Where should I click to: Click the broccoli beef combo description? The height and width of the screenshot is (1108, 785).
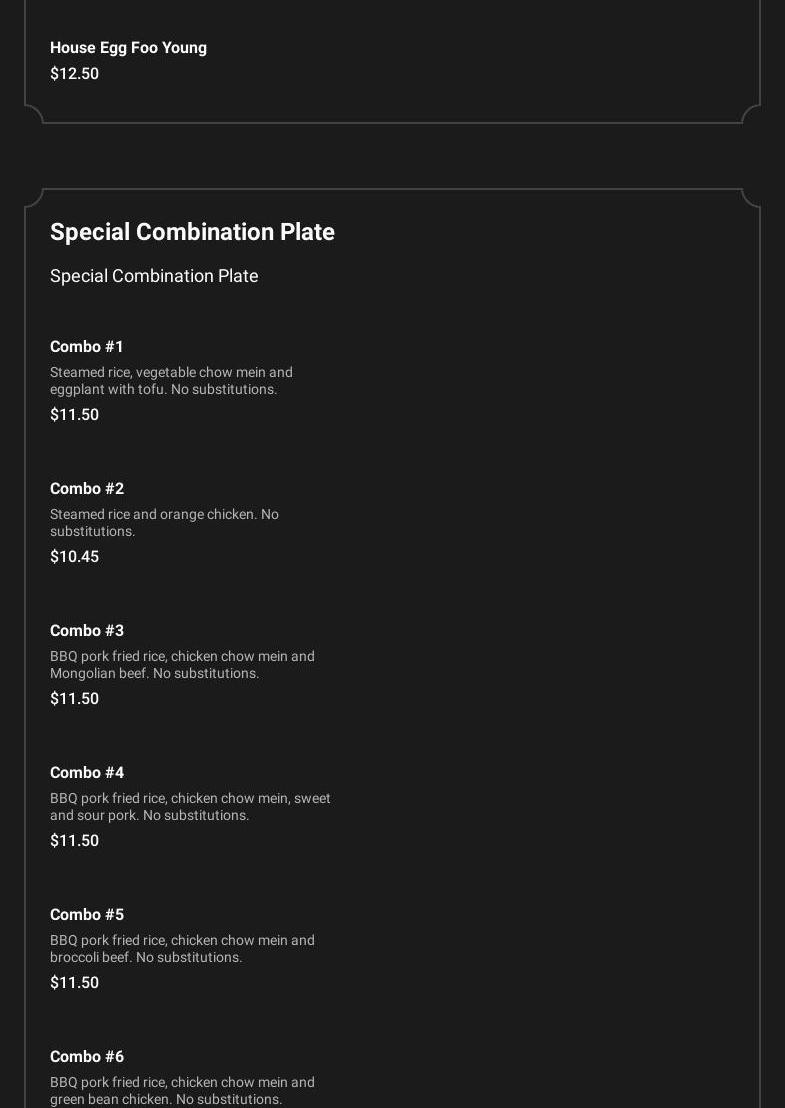point(182,949)
